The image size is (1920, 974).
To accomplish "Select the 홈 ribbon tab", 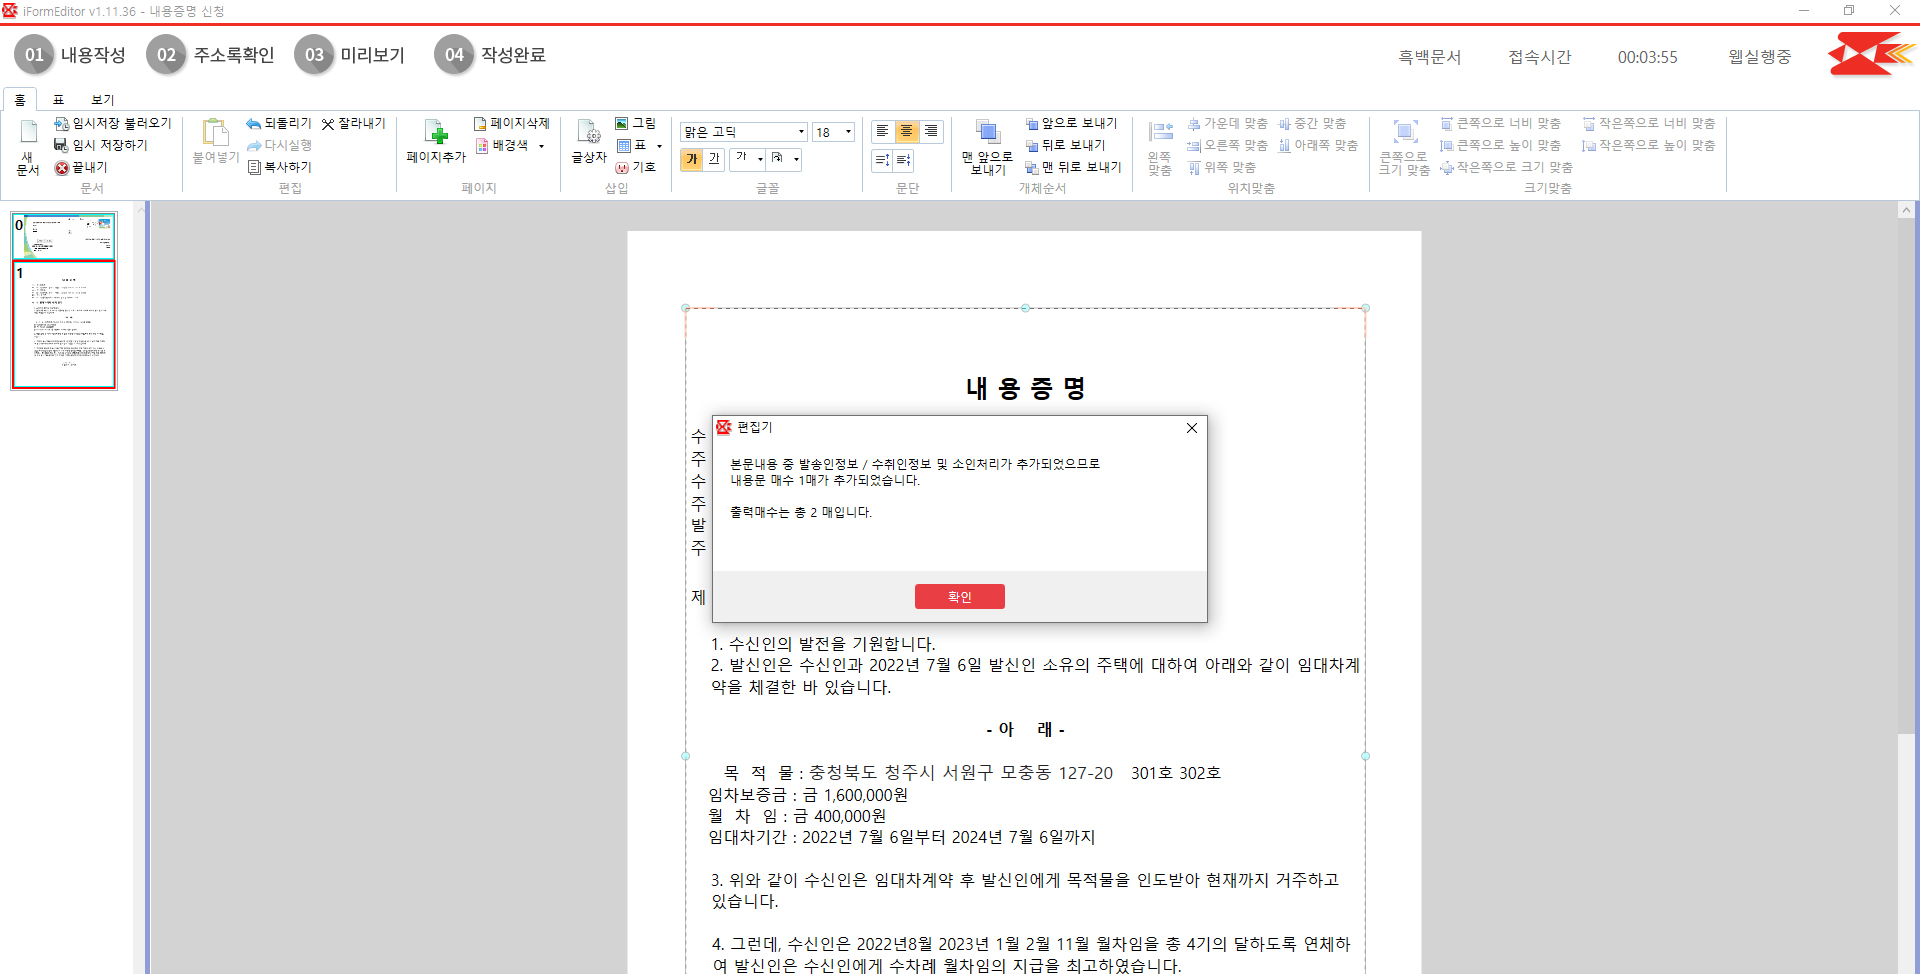I will tap(20, 100).
